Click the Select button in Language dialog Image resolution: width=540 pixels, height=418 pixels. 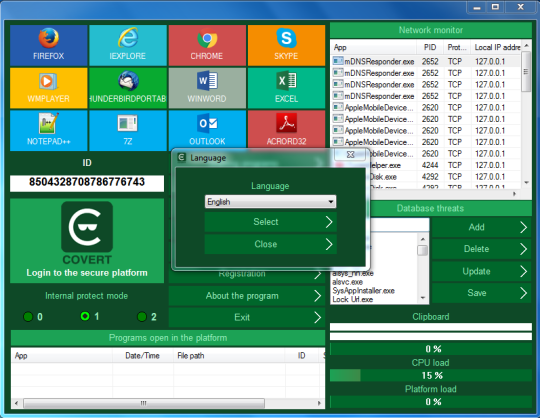click(270, 222)
